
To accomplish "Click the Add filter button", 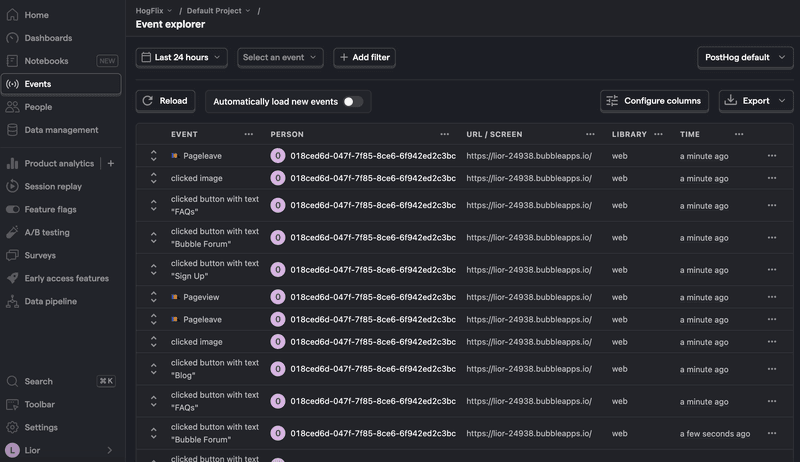I will (x=364, y=57).
